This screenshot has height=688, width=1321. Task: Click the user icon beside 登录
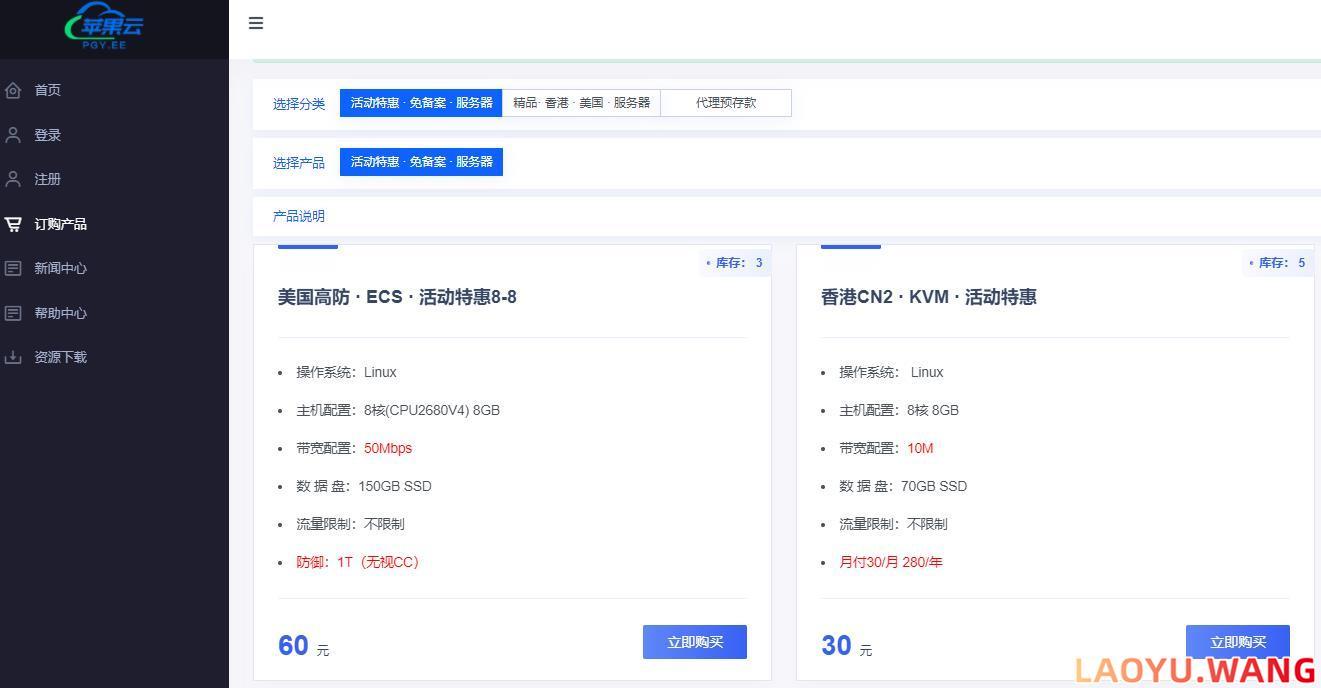pyautogui.click(x=13, y=134)
